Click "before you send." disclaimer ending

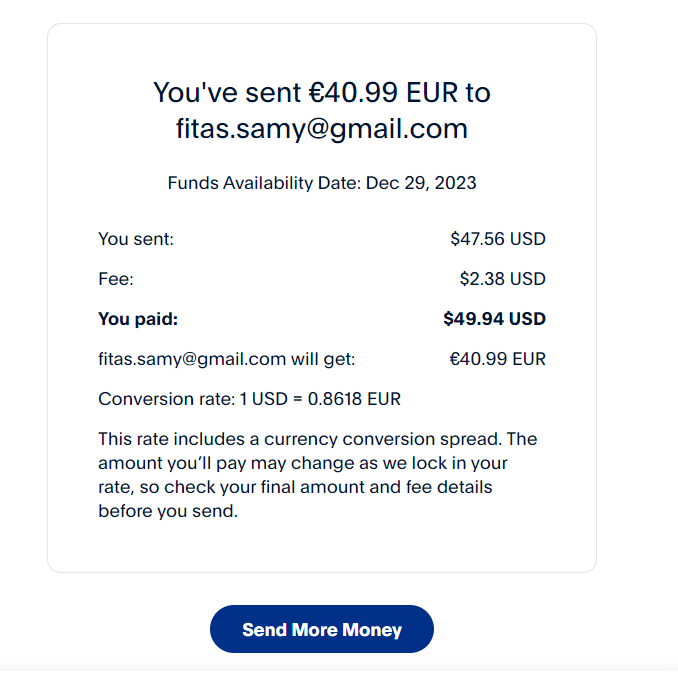(x=168, y=511)
